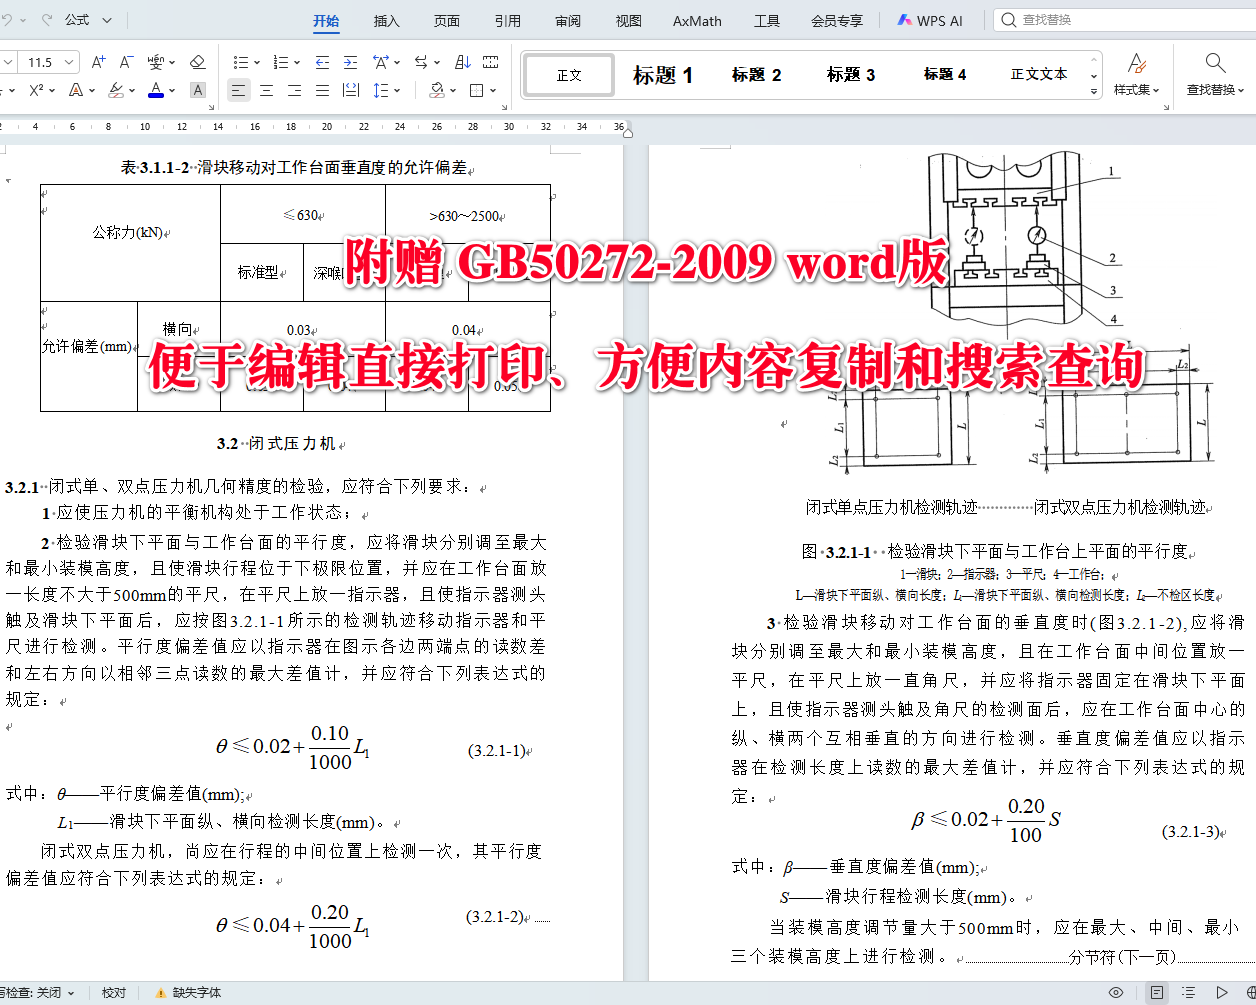Switch to page layout view in status bar
Viewport: 1256px width, 1005px height.
point(1157,993)
